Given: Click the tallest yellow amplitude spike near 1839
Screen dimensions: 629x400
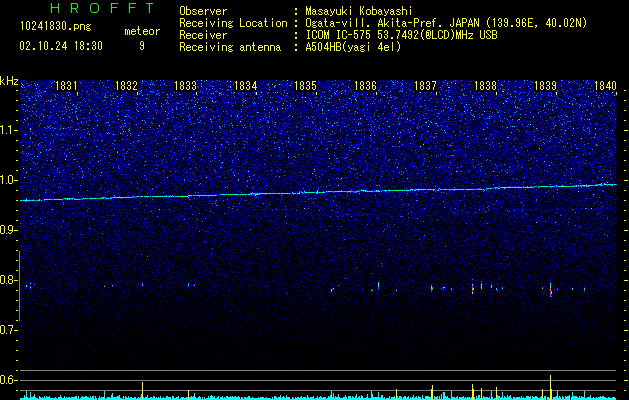Looking at the screenshot, I should tap(550, 387).
